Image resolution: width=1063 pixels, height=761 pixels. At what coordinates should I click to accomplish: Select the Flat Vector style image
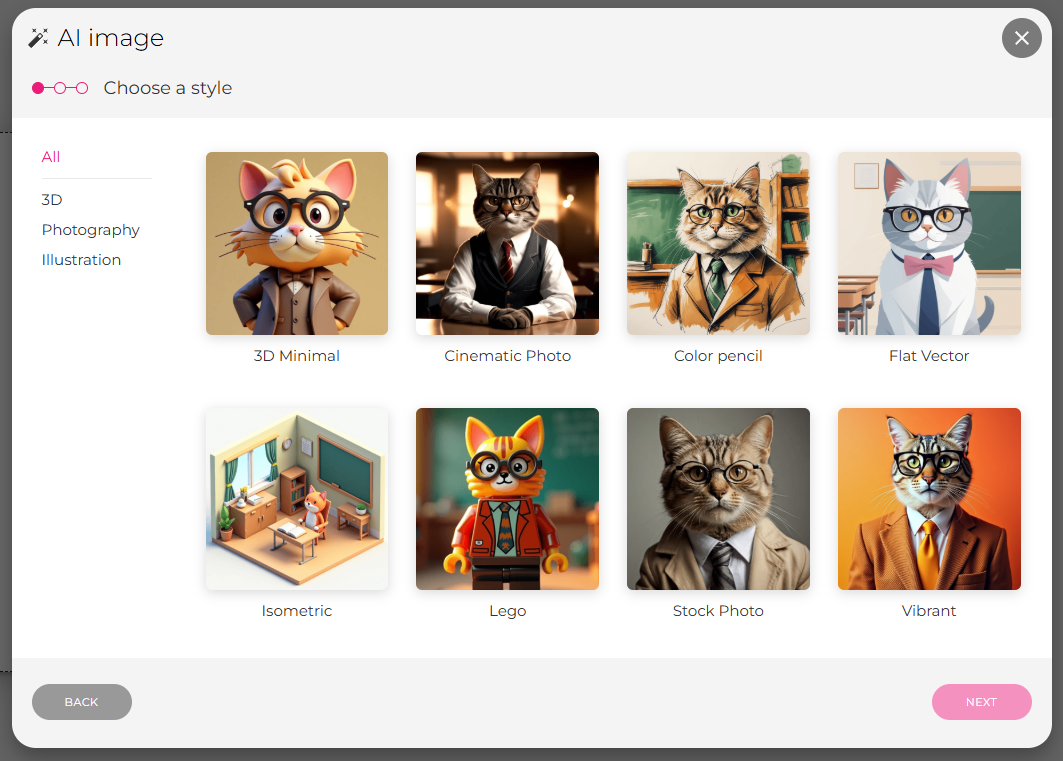point(929,243)
